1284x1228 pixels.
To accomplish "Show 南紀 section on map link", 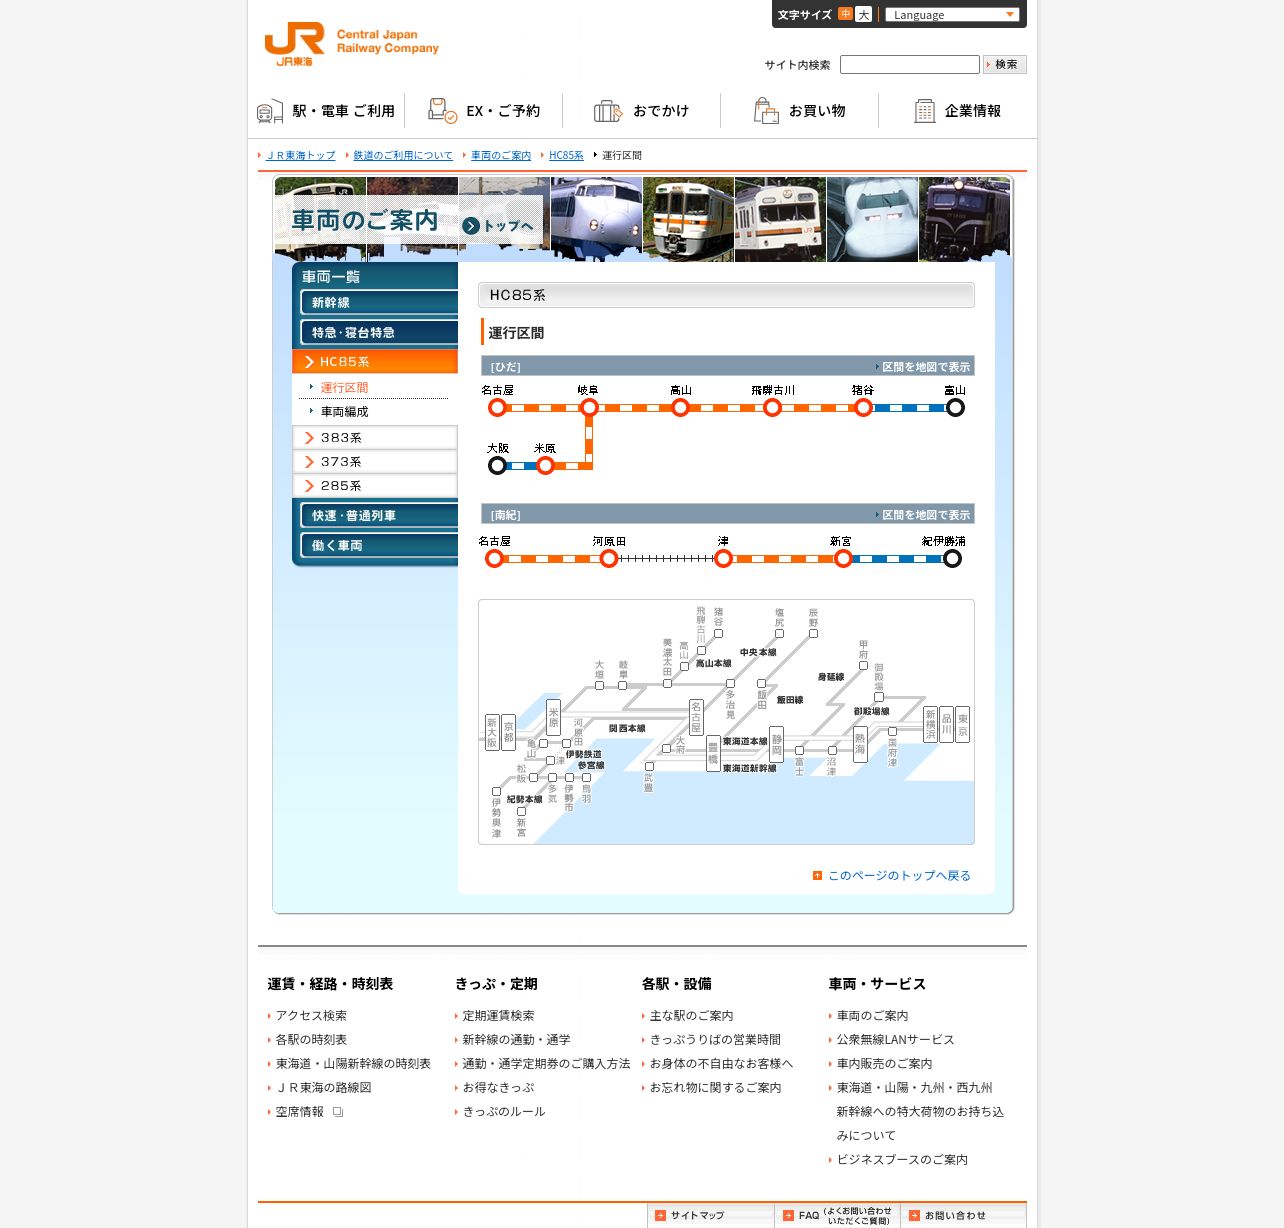I will pyautogui.click(x=923, y=515).
